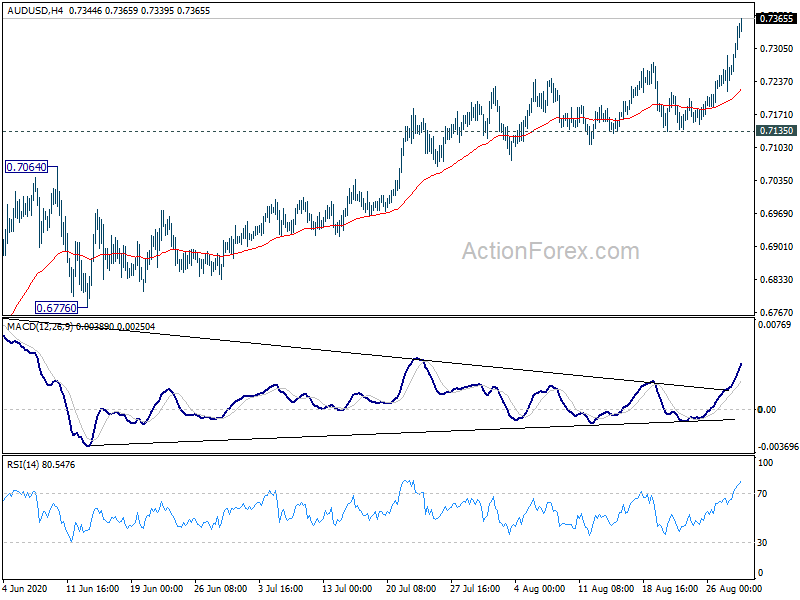The height and width of the screenshot is (600, 800).
Task: Select the 0.67760 price annotation label
Action: pyautogui.click(x=56, y=308)
